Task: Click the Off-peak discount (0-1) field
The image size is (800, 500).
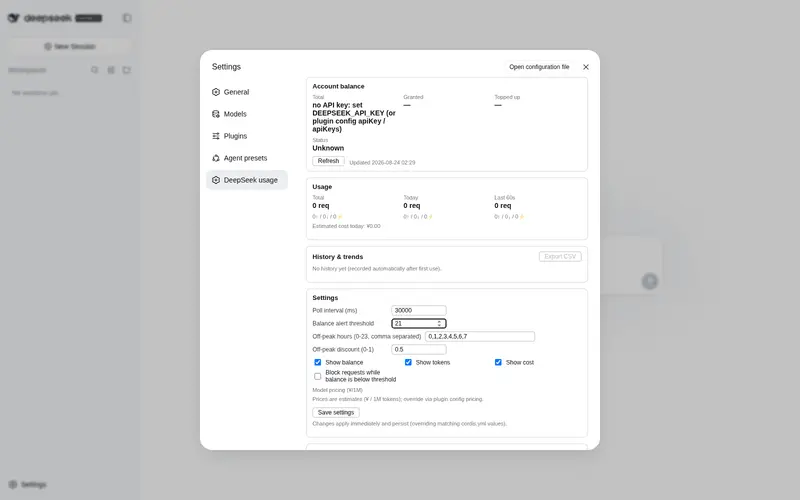Action: tap(419, 349)
